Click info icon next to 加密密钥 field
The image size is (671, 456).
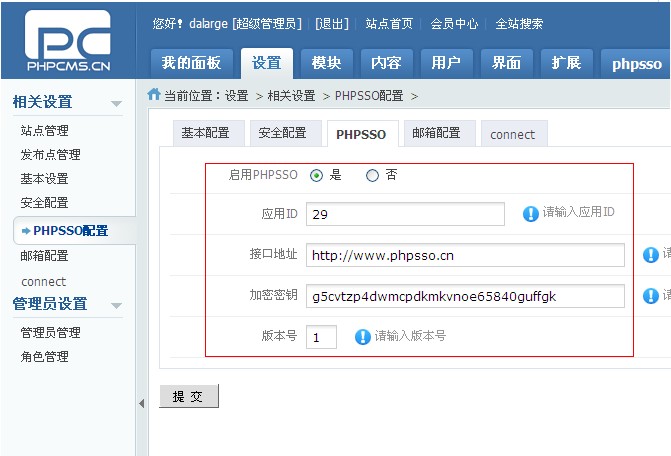pyautogui.click(x=650, y=296)
